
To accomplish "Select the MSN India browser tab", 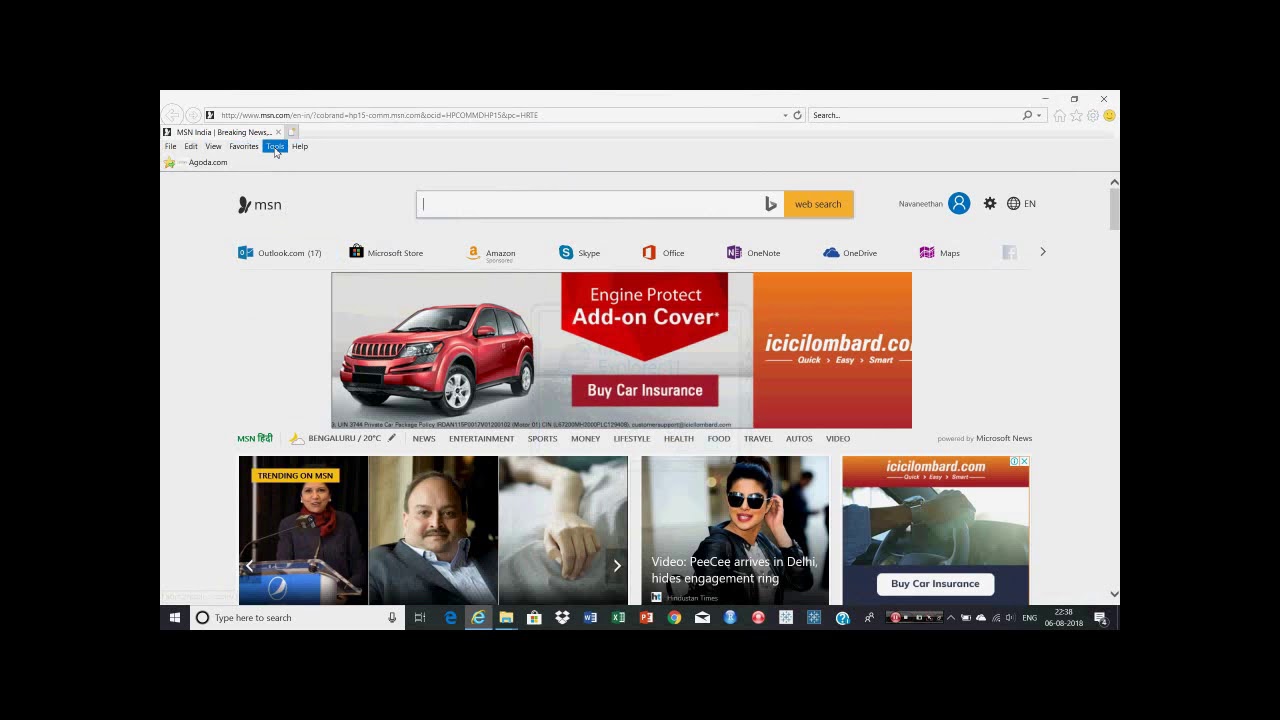I will pos(222,132).
